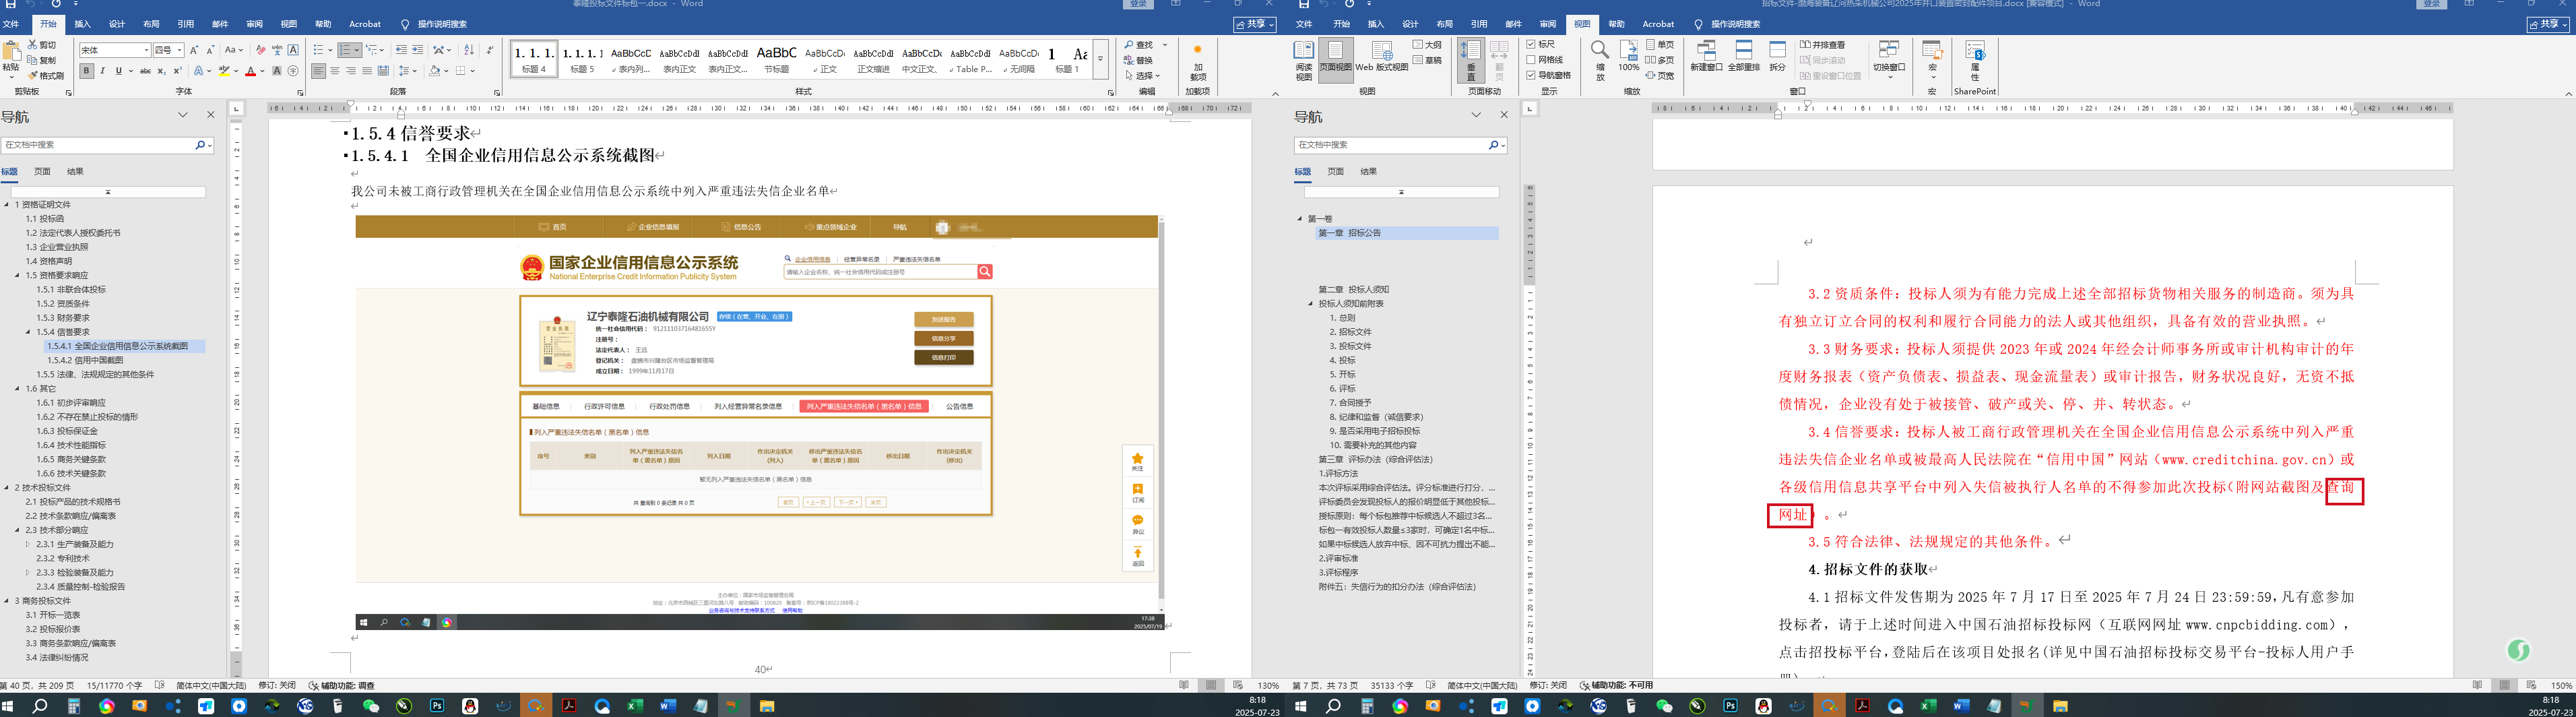Viewport: 2576px width, 717px height.
Task: Uncheck the Navigation Pane (导航窗格) checkbox
Action: [x=1531, y=75]
